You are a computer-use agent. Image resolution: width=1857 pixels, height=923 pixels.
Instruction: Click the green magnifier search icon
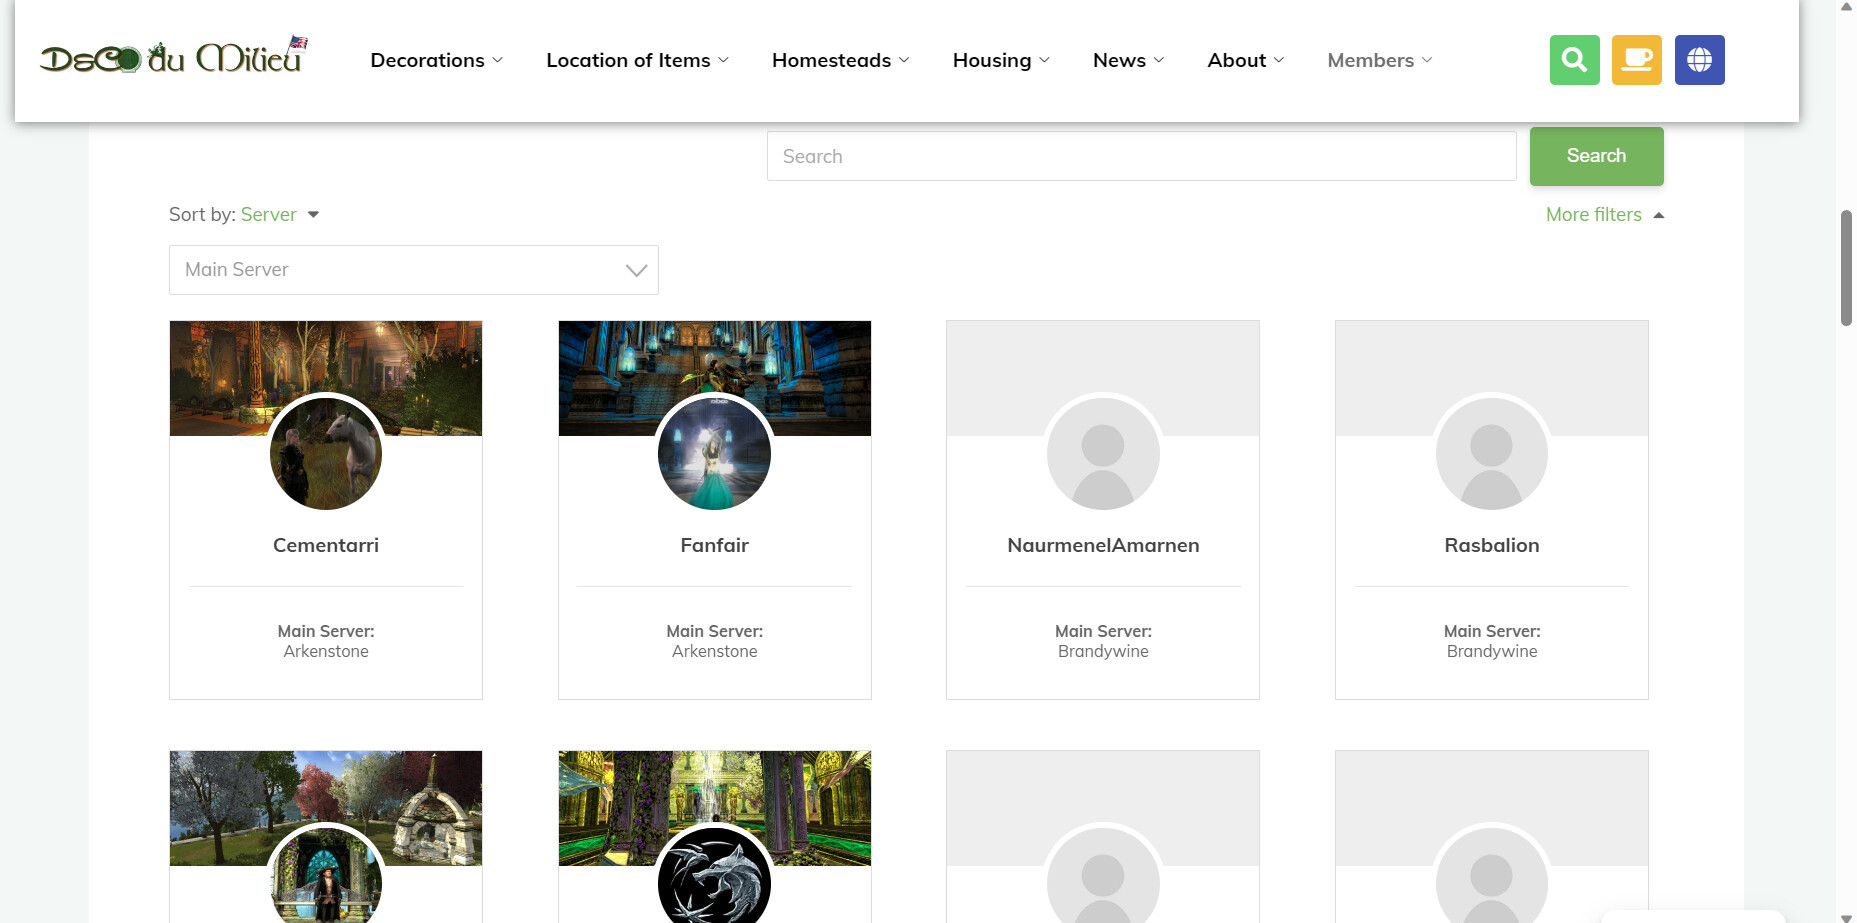(x=1574, y=60)
